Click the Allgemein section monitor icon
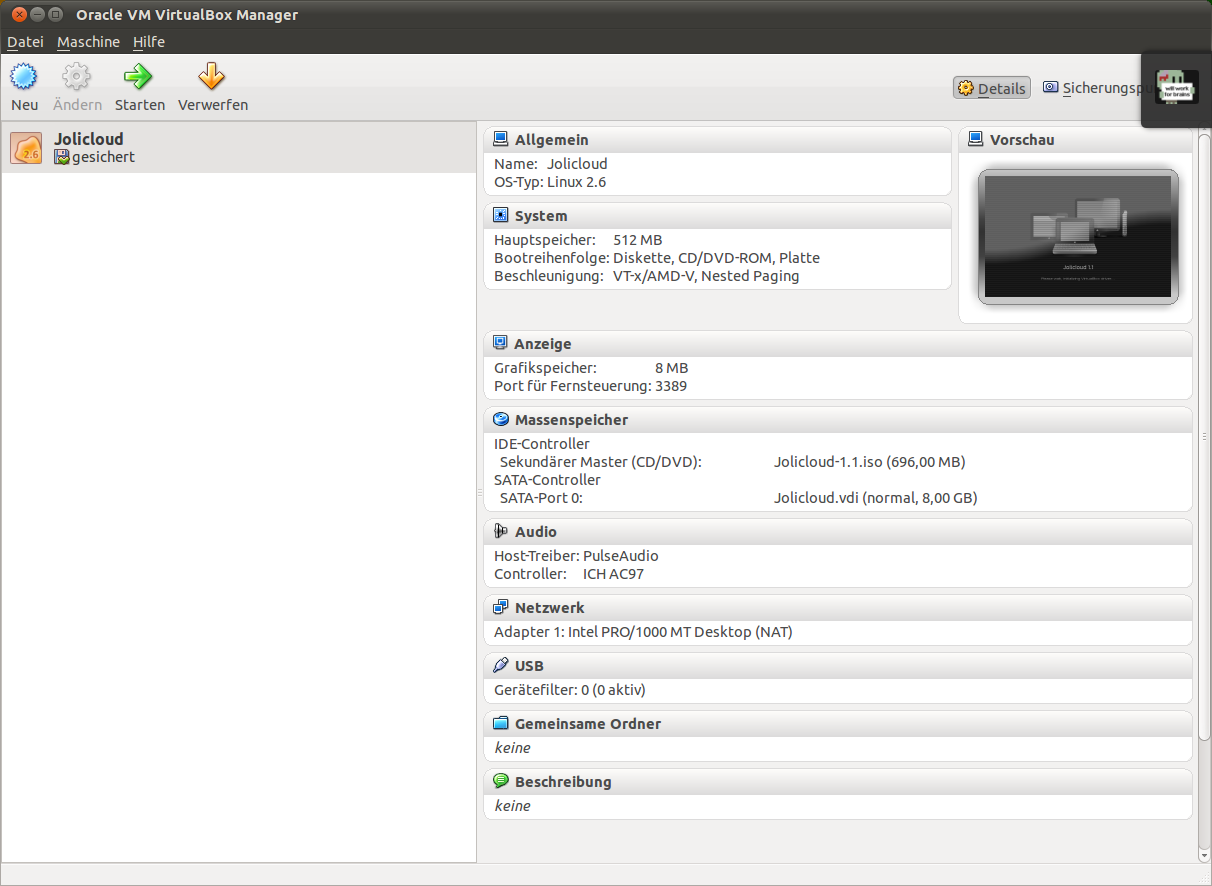The height and width of the screenshot is (886, 1212). point(499,139)
